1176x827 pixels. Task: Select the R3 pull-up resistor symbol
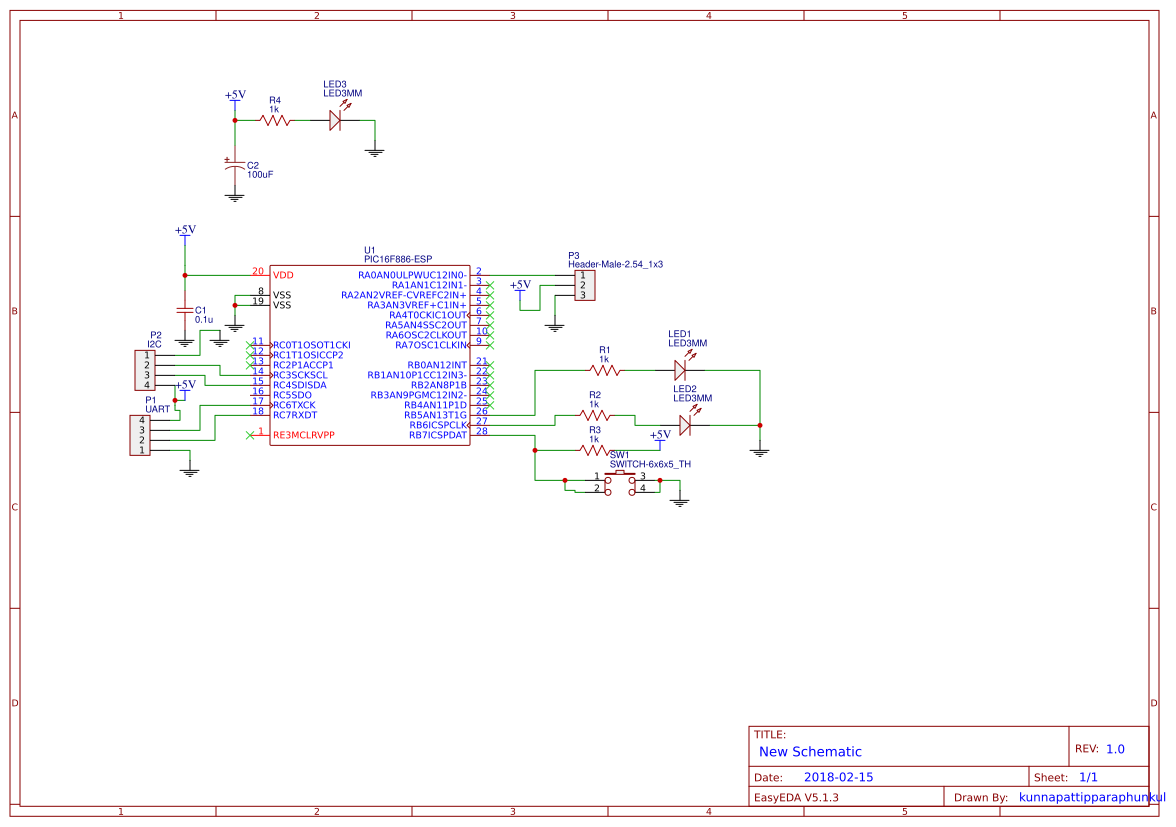tap(595, 450)
